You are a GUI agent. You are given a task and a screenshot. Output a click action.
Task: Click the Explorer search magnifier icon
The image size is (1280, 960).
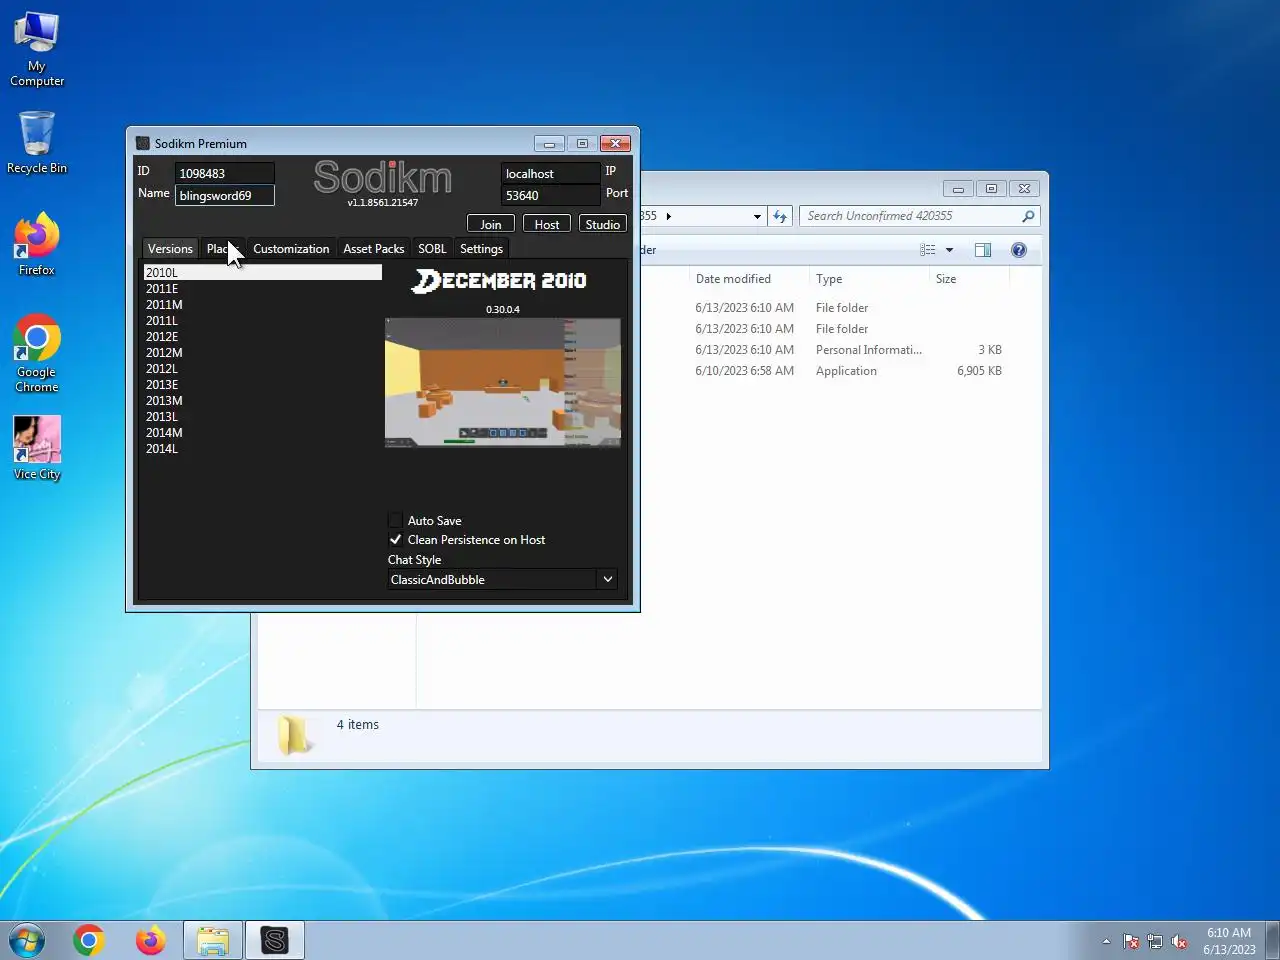coord(1028,216)
